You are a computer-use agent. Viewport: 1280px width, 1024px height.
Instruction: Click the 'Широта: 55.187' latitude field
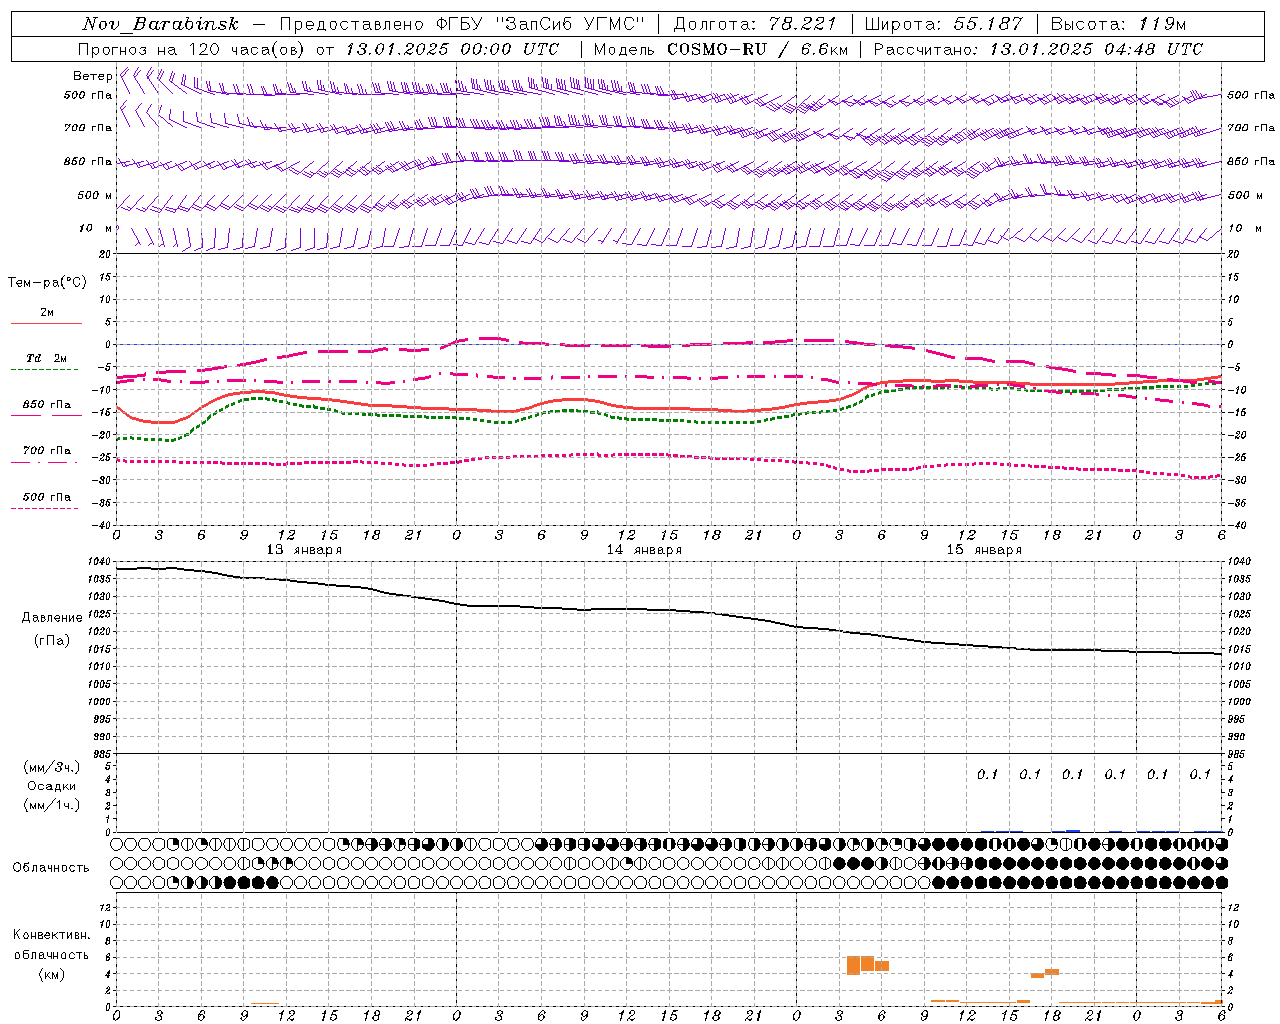(943, 24)
